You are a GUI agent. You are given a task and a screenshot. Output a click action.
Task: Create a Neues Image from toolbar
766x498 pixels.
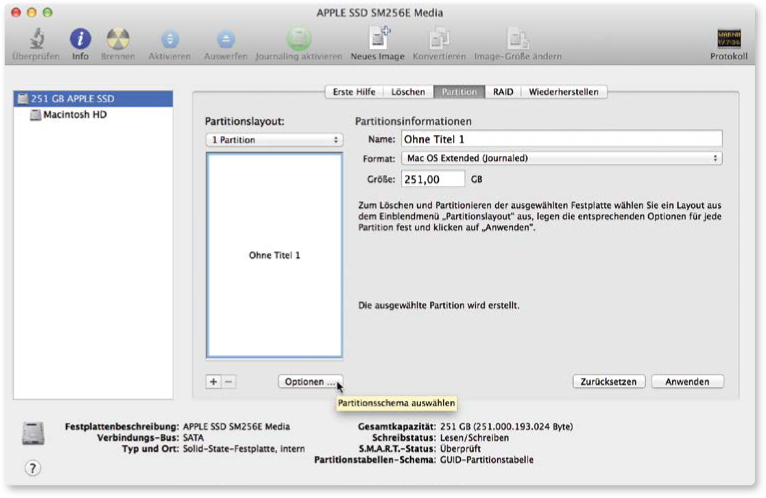pos(378,38)
